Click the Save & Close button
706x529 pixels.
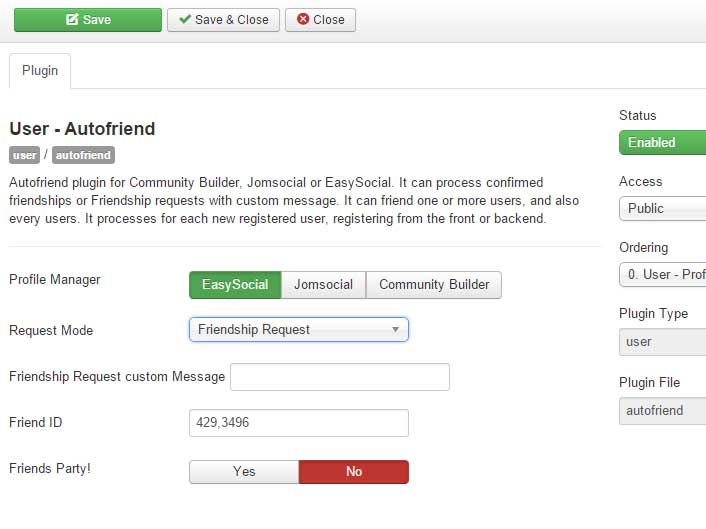(x=223, y=20)
